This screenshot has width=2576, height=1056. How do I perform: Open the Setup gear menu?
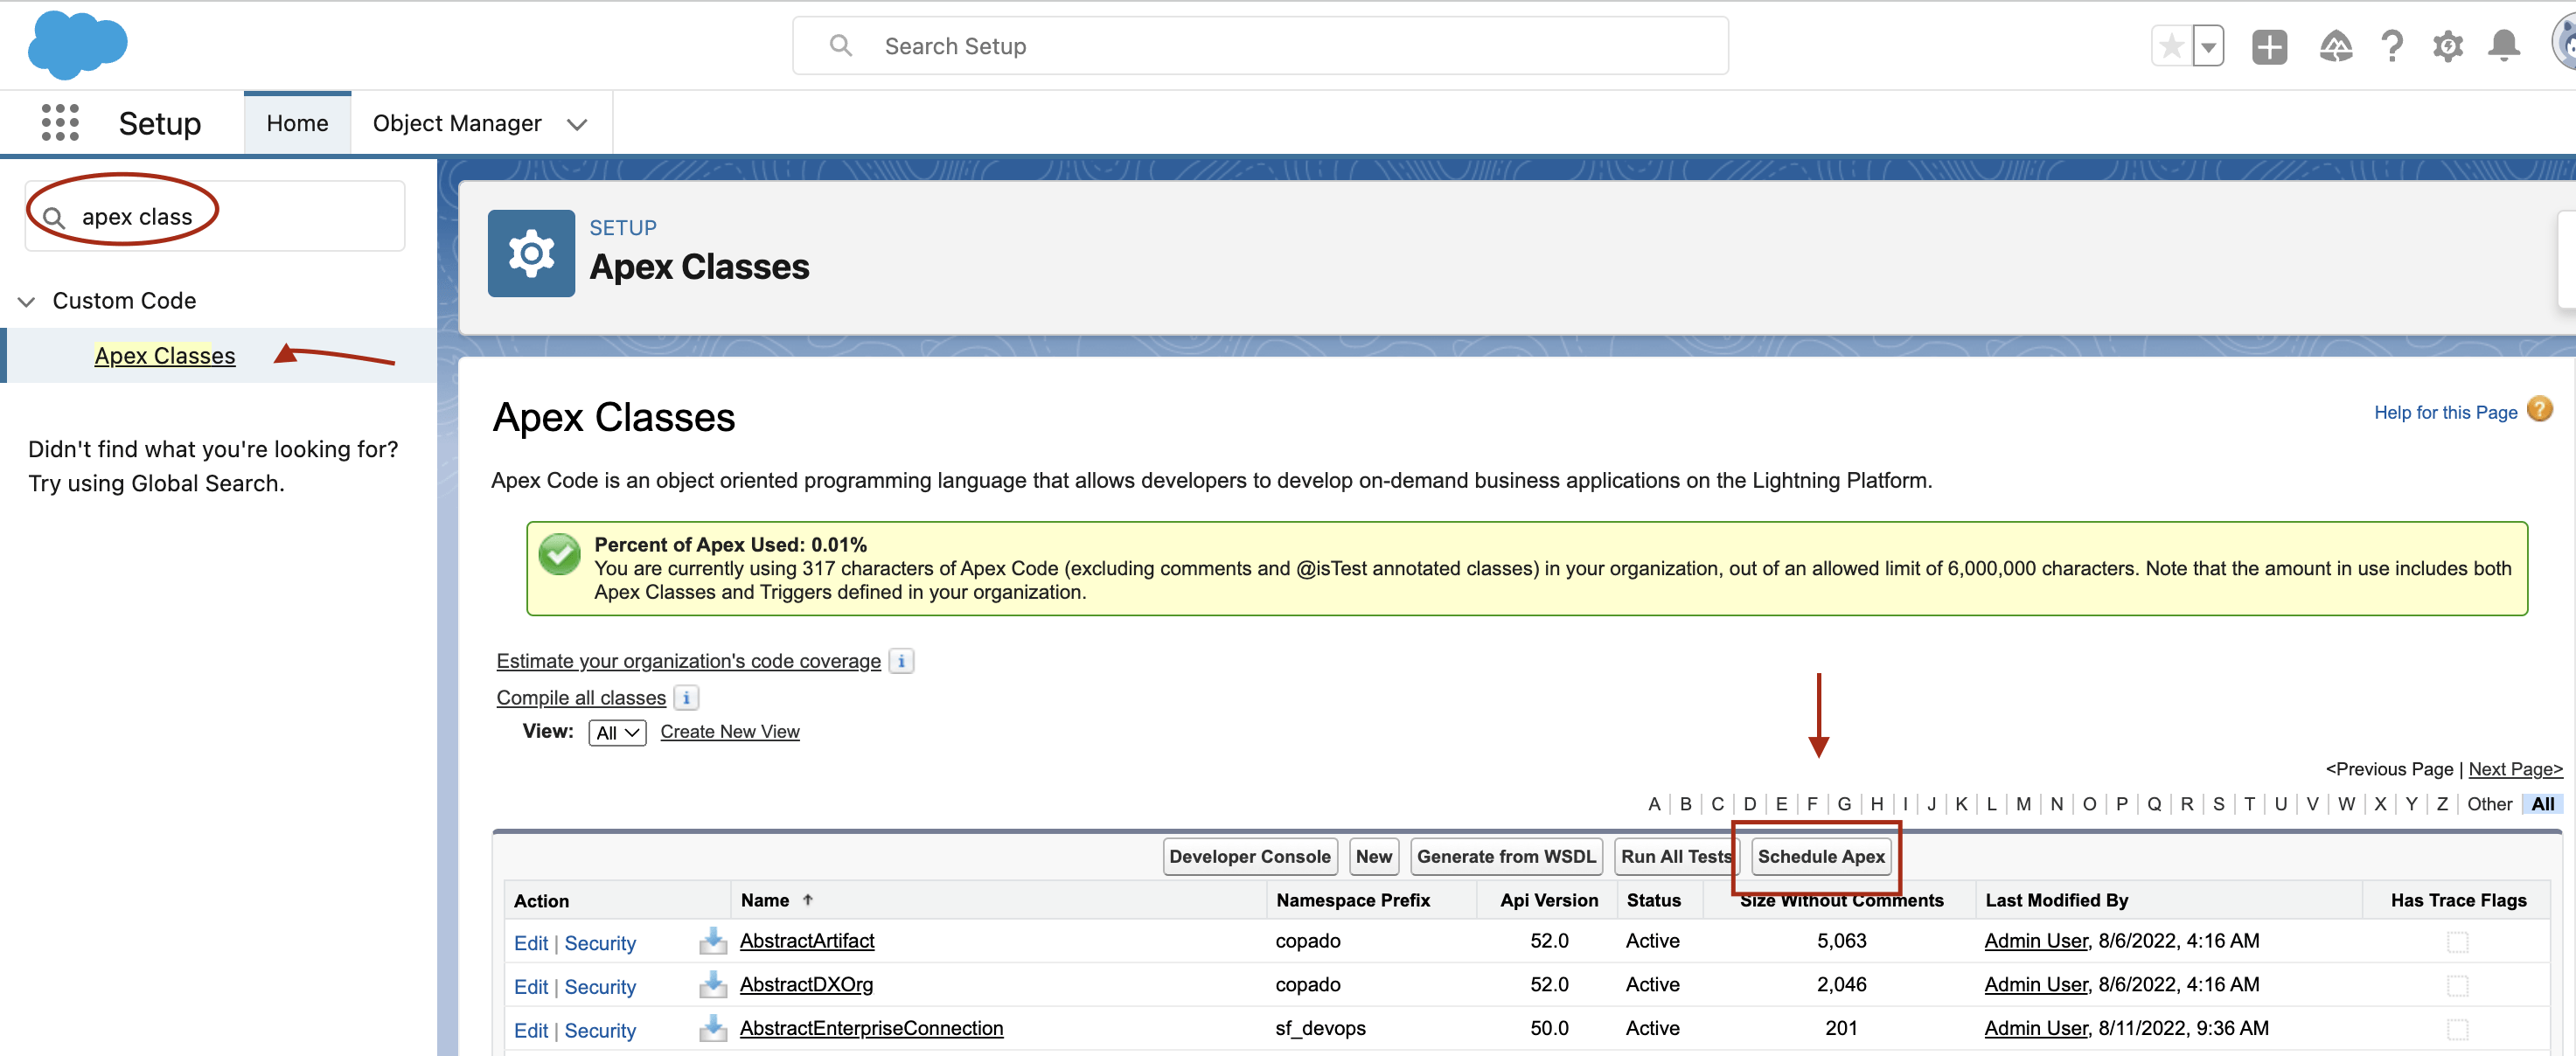coord(2448,46)
